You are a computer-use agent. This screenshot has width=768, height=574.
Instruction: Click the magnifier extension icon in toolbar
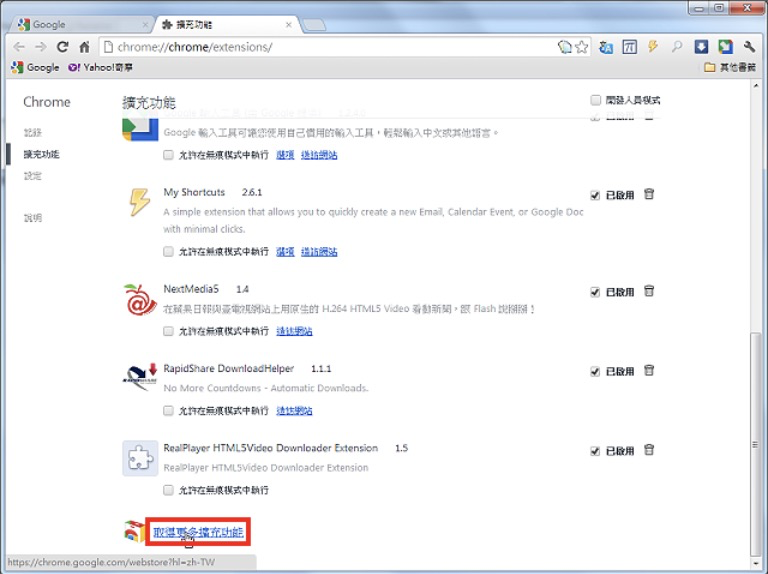(x=677, y=47)
